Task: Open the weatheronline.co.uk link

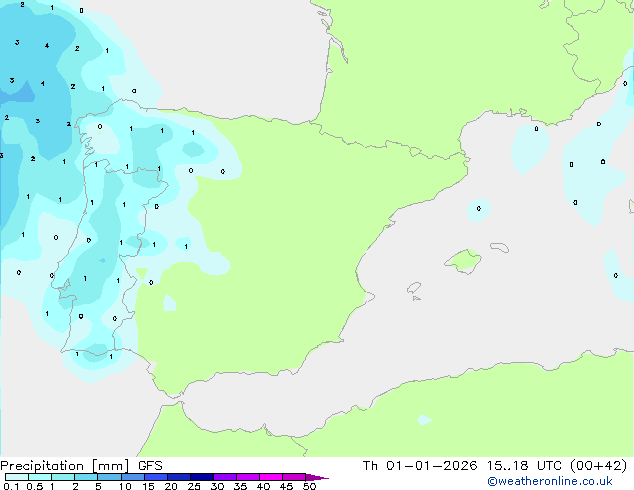Action: point(549,481)
